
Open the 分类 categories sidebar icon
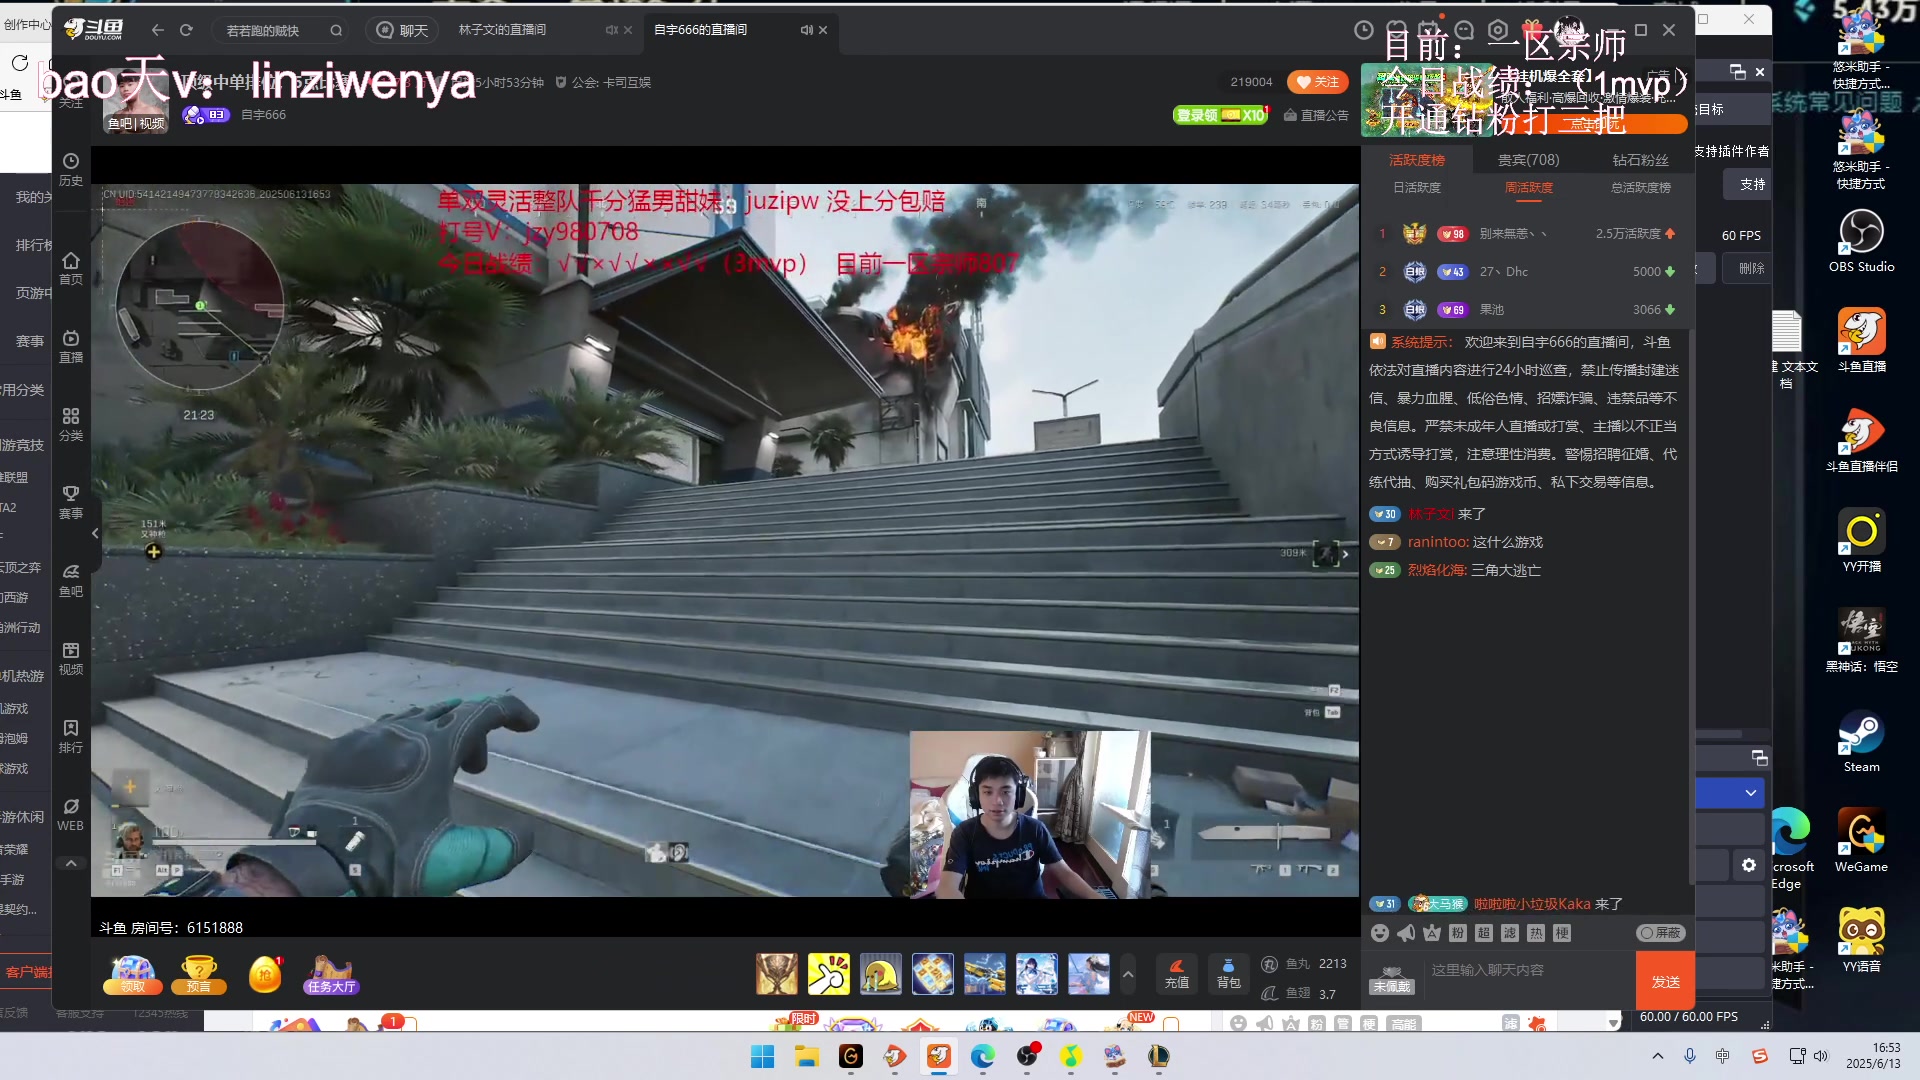(70, 424)
